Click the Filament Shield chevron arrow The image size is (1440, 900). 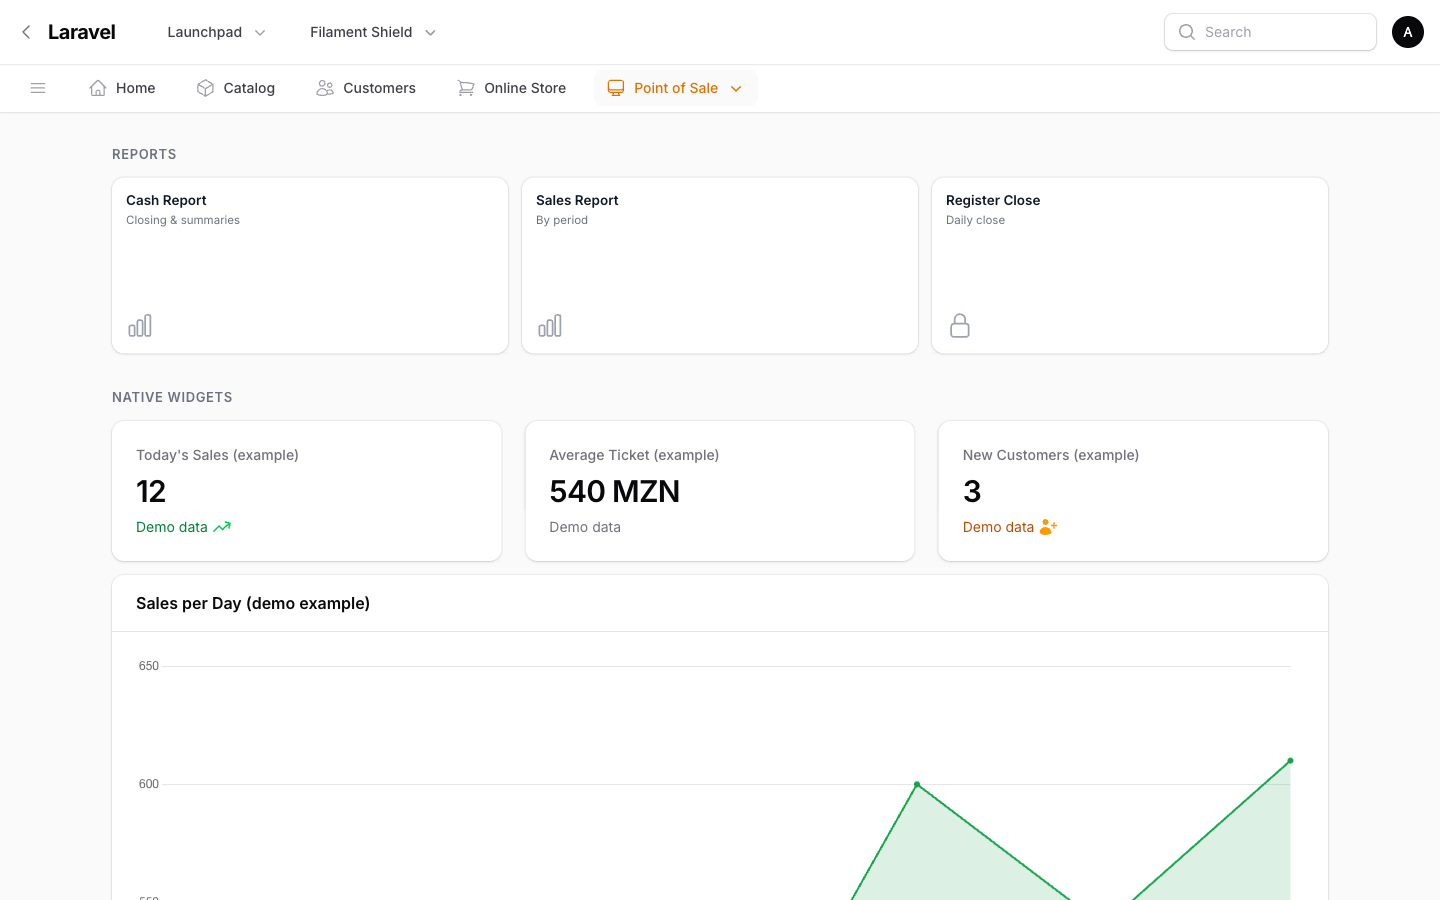[x=430, y=33]
